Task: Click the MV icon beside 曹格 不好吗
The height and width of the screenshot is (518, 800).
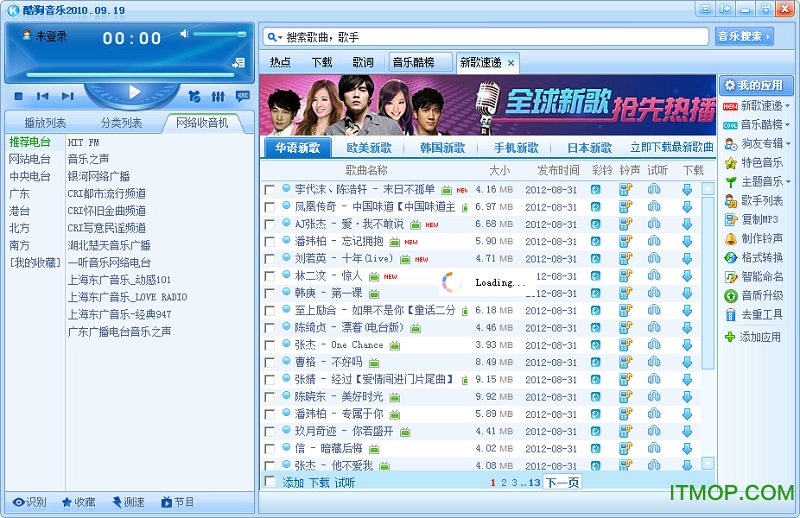Action: point(374,363)
